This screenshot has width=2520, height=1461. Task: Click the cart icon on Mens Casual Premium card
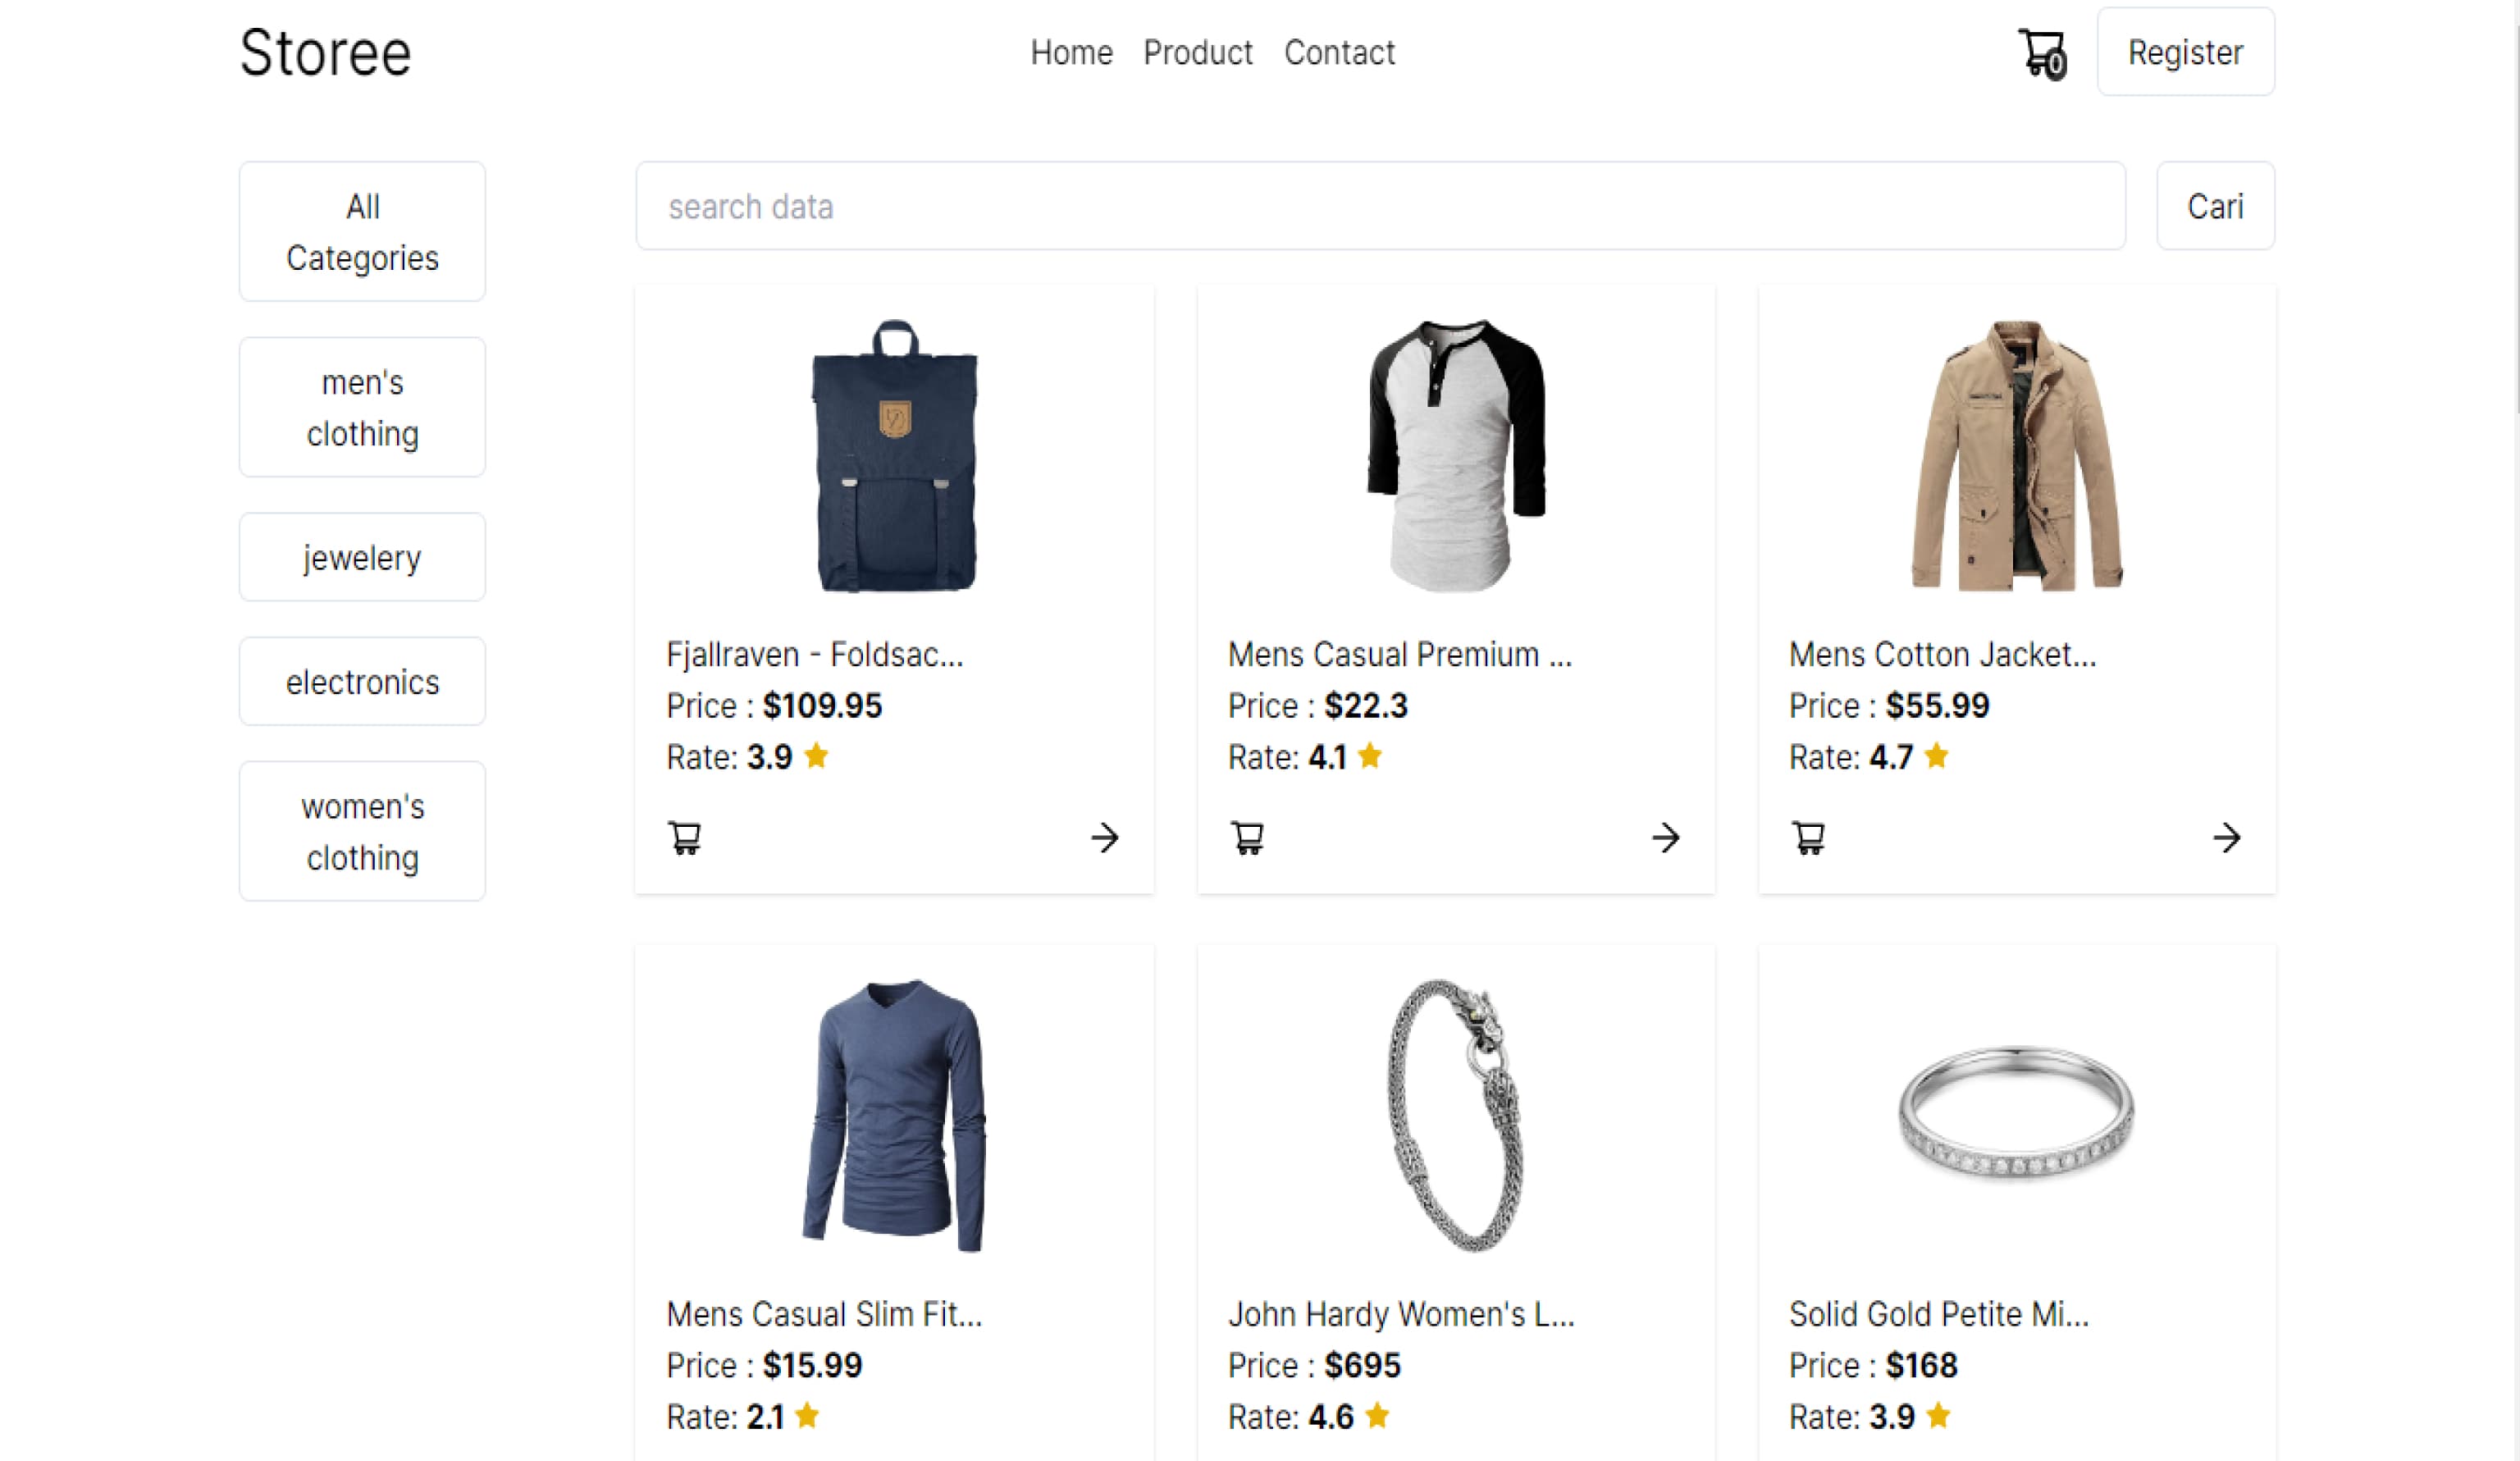(1247, 837)
